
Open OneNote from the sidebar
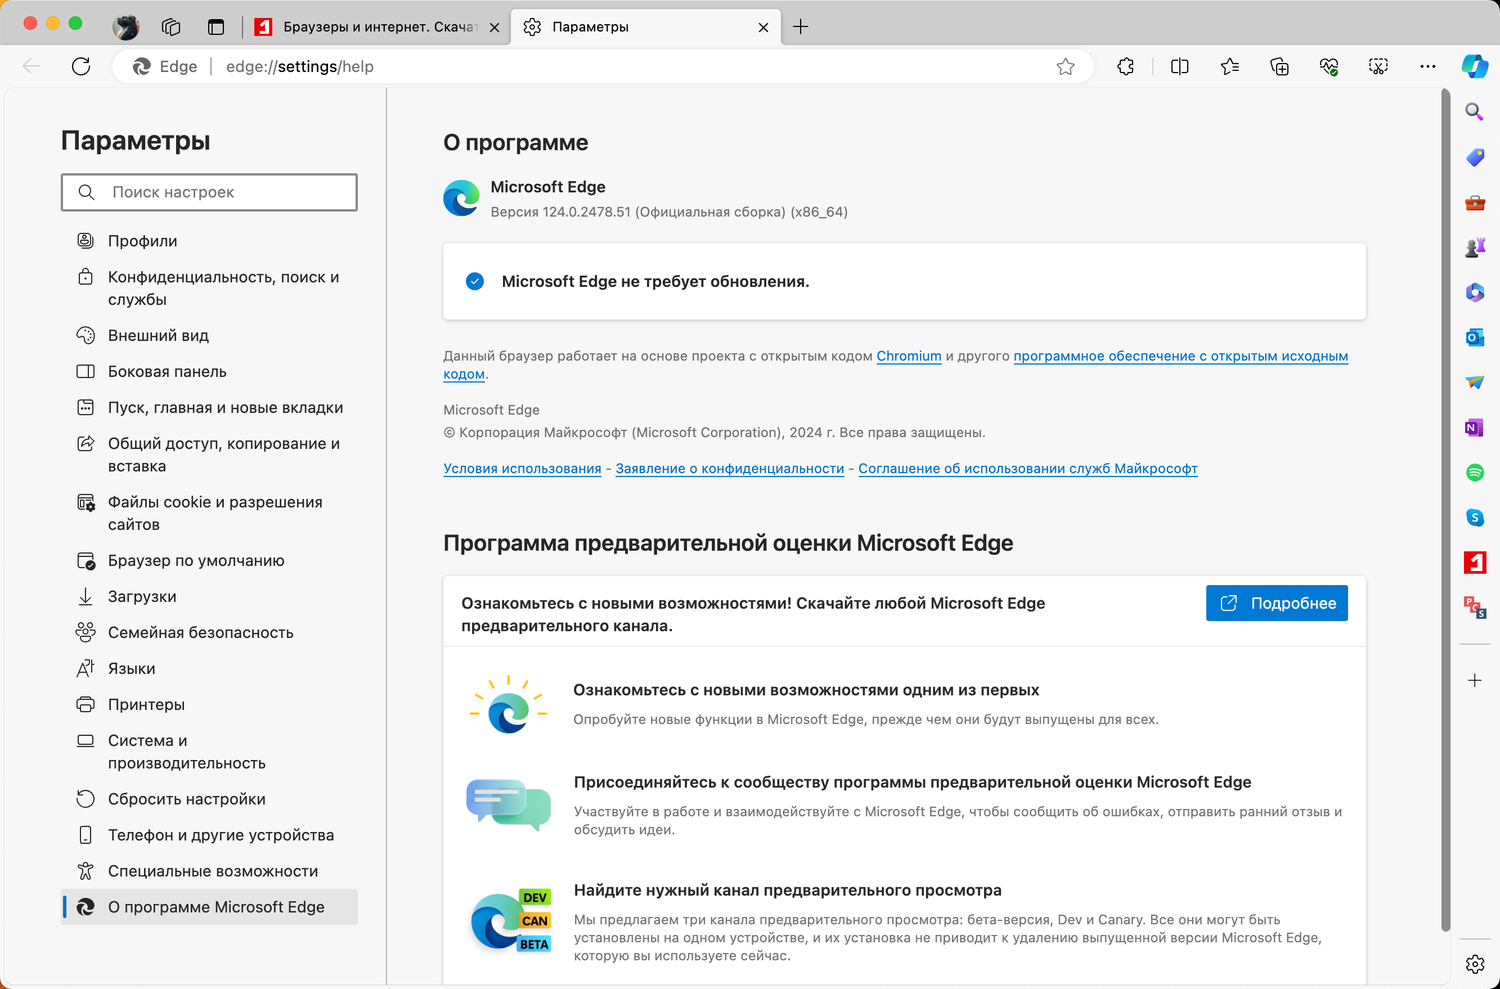click(x=1475, y=427)
